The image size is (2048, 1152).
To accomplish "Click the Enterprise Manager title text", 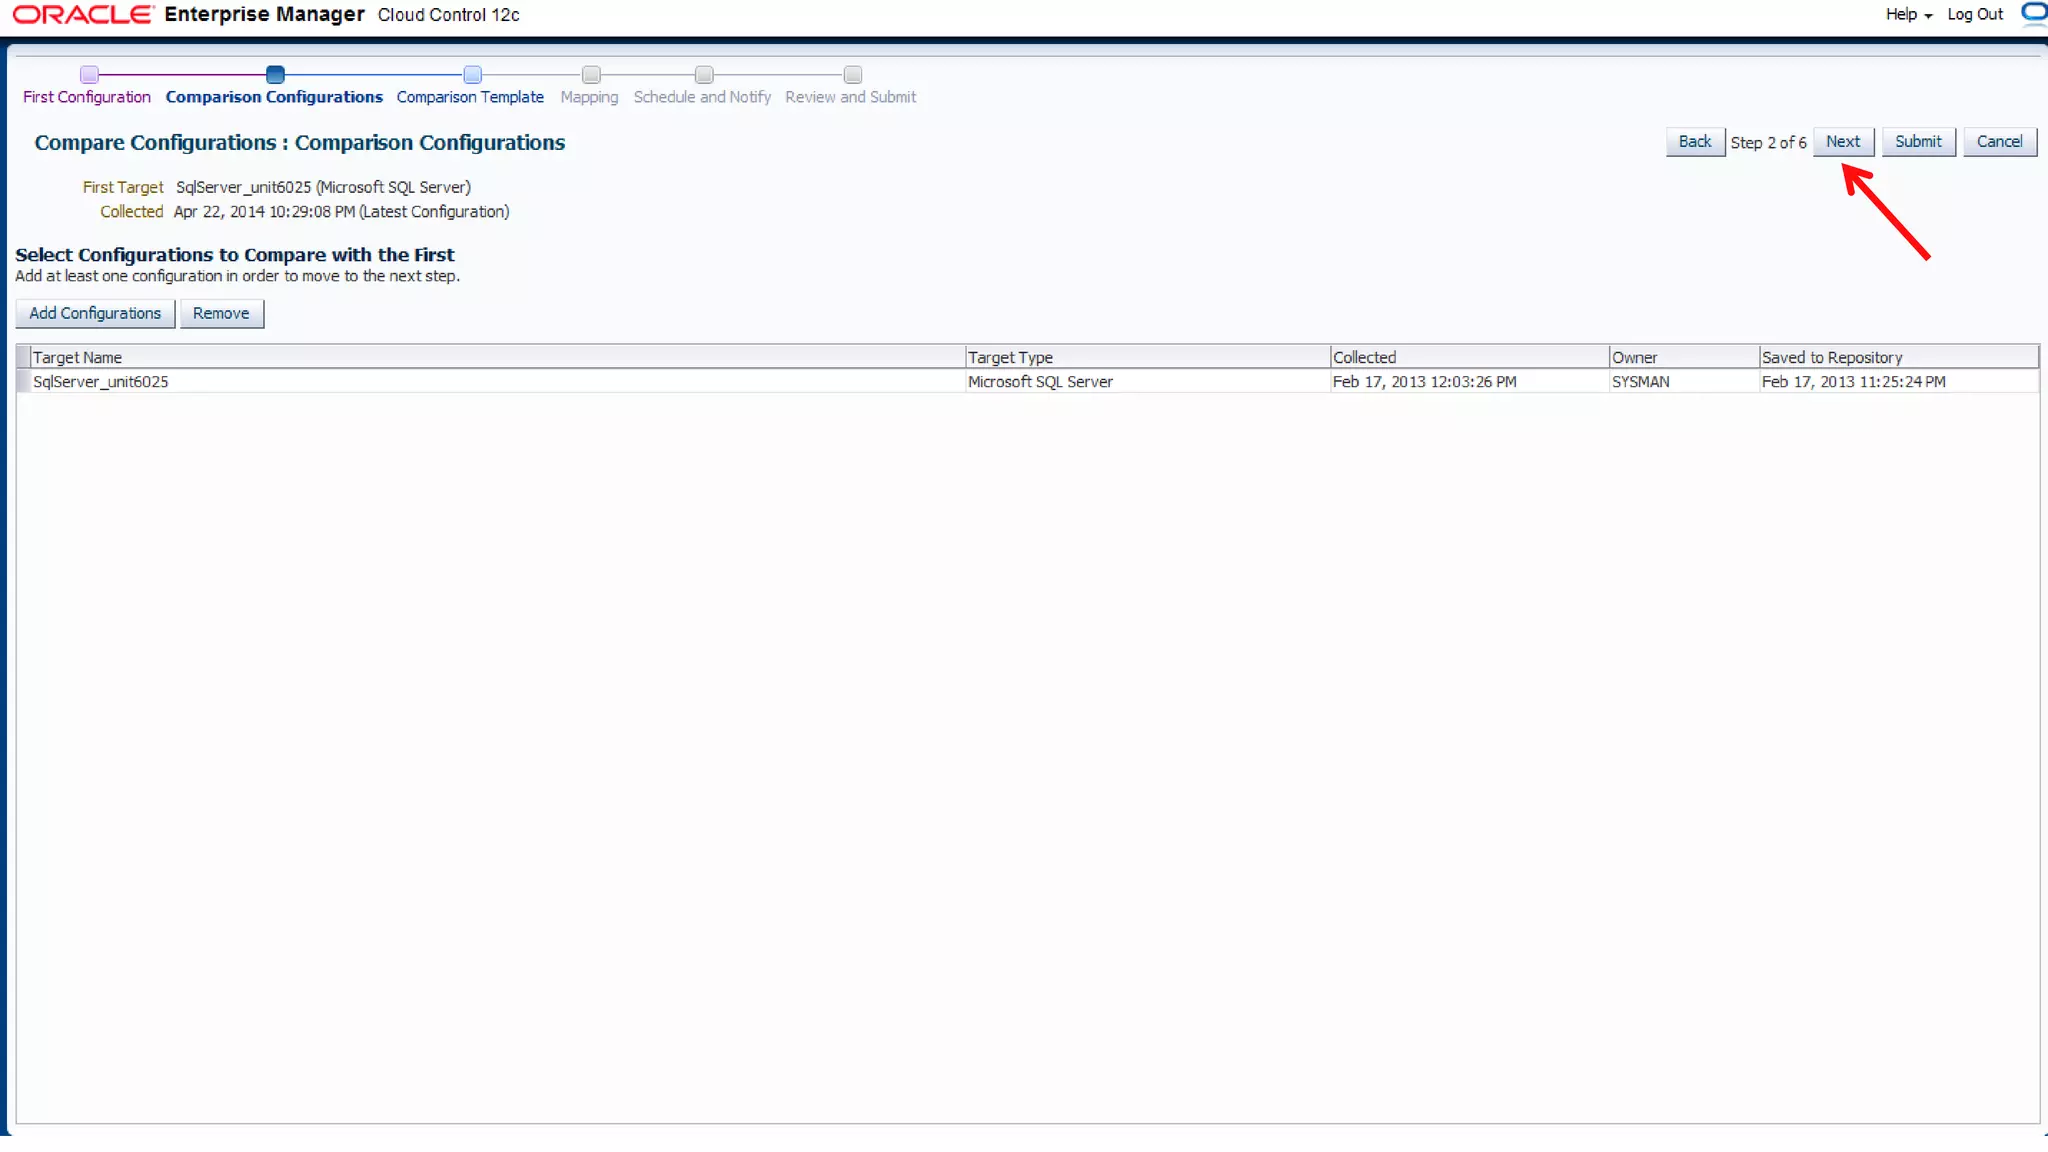I will 265,14.
